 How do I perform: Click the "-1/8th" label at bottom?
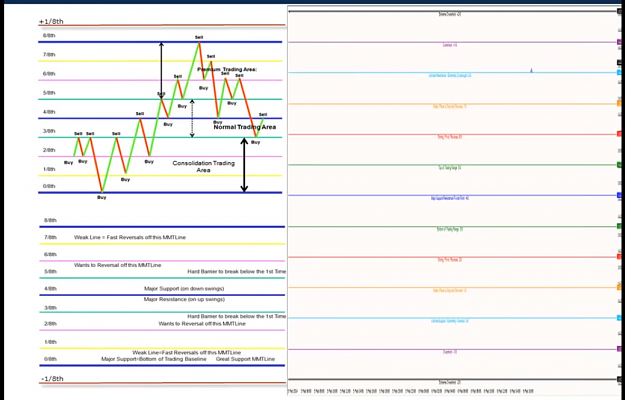tap(52, 378)
